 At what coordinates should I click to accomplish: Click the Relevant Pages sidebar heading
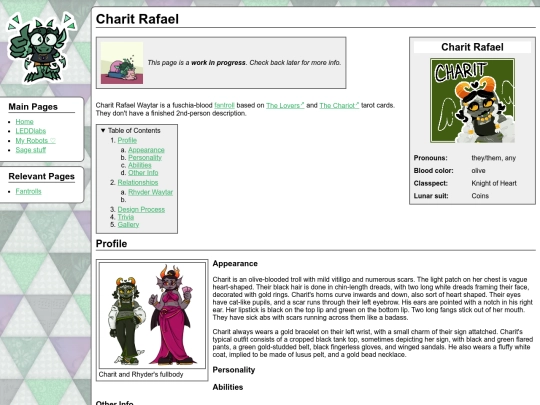point(41,176)
